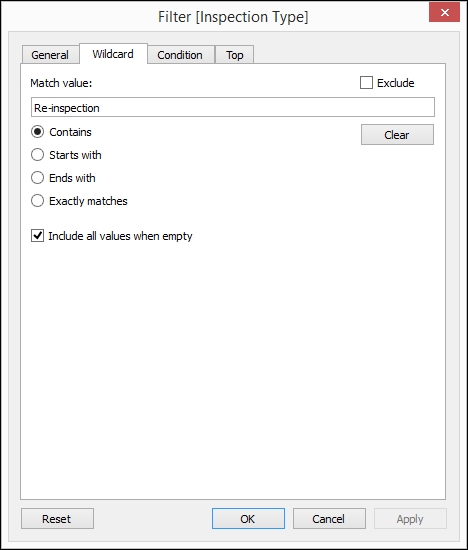The width and height of the screenshot is (468, 550).
Task: Select the Wildcard tab
Action: pyautogui.click(x=113, y=54)
